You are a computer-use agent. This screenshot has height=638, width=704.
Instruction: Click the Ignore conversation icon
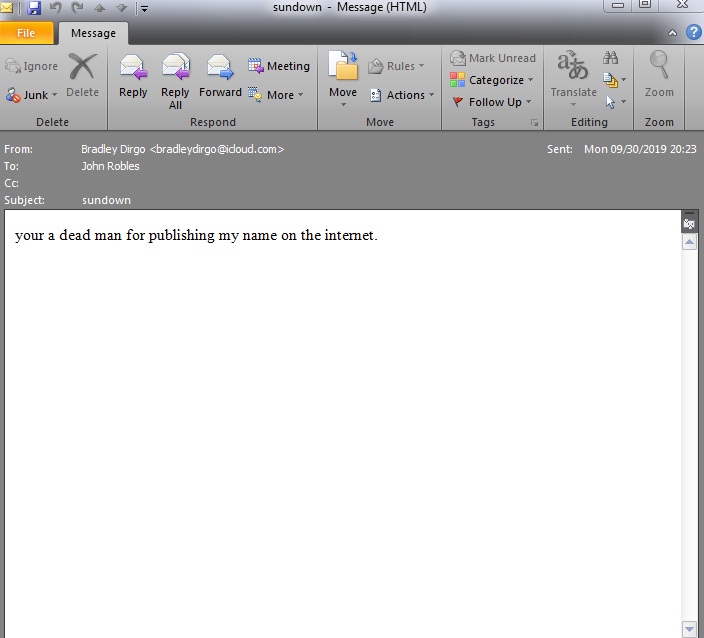tap(13, 67)
